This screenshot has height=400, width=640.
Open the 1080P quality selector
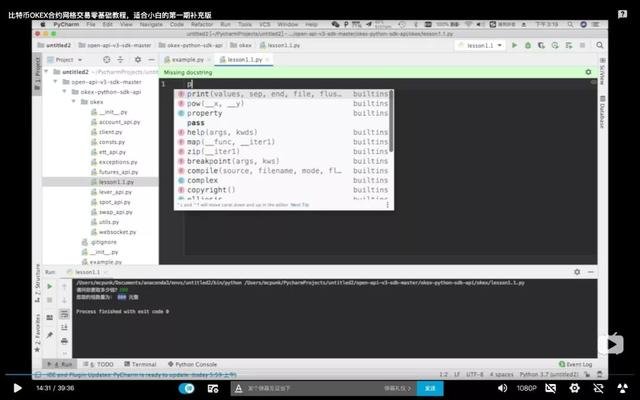click(x=527, y=388)
